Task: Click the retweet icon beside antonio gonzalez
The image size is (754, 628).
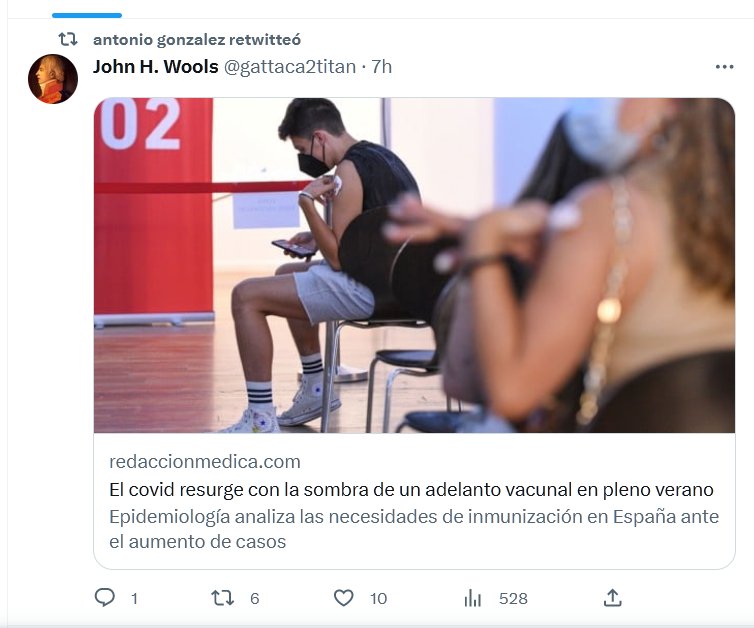Action: pyautogui.click(x=68, y=38)
